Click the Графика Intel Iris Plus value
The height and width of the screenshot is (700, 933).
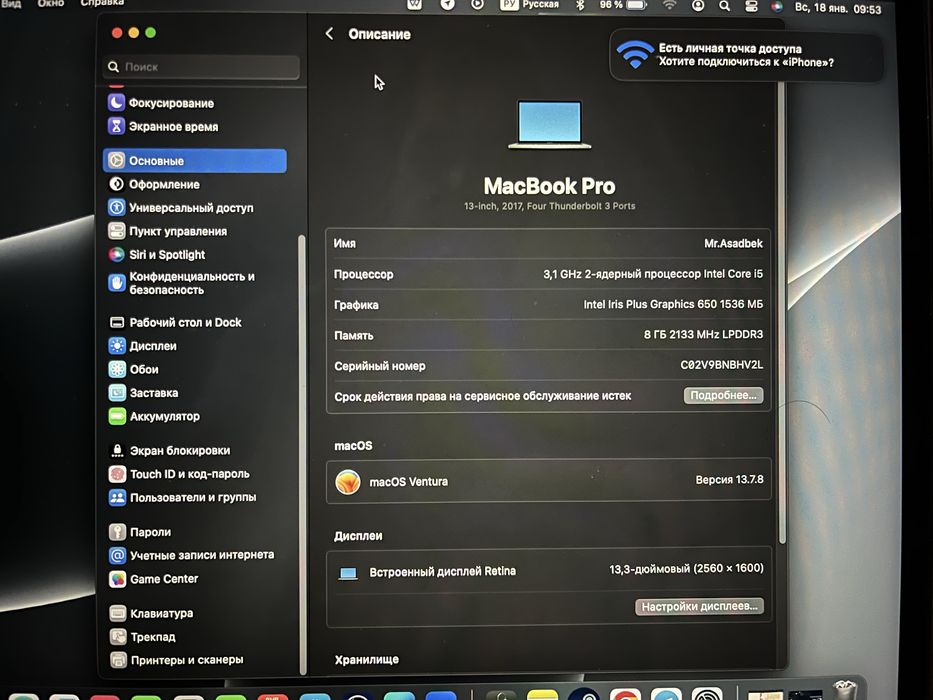click(x=673, y=304)
